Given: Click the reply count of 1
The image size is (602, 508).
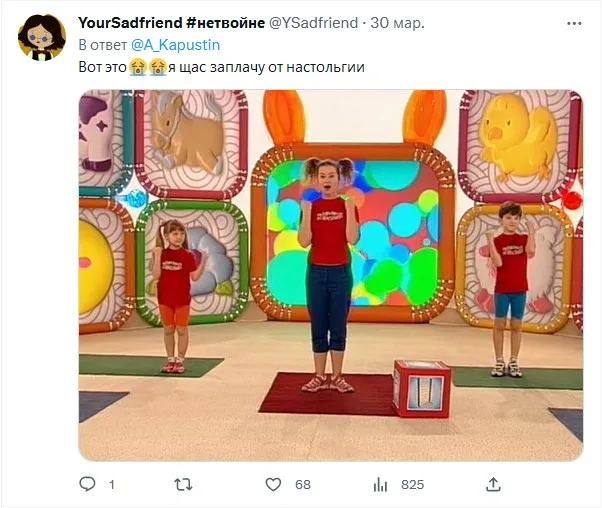Looking at the screenshot, I should 111,485.
